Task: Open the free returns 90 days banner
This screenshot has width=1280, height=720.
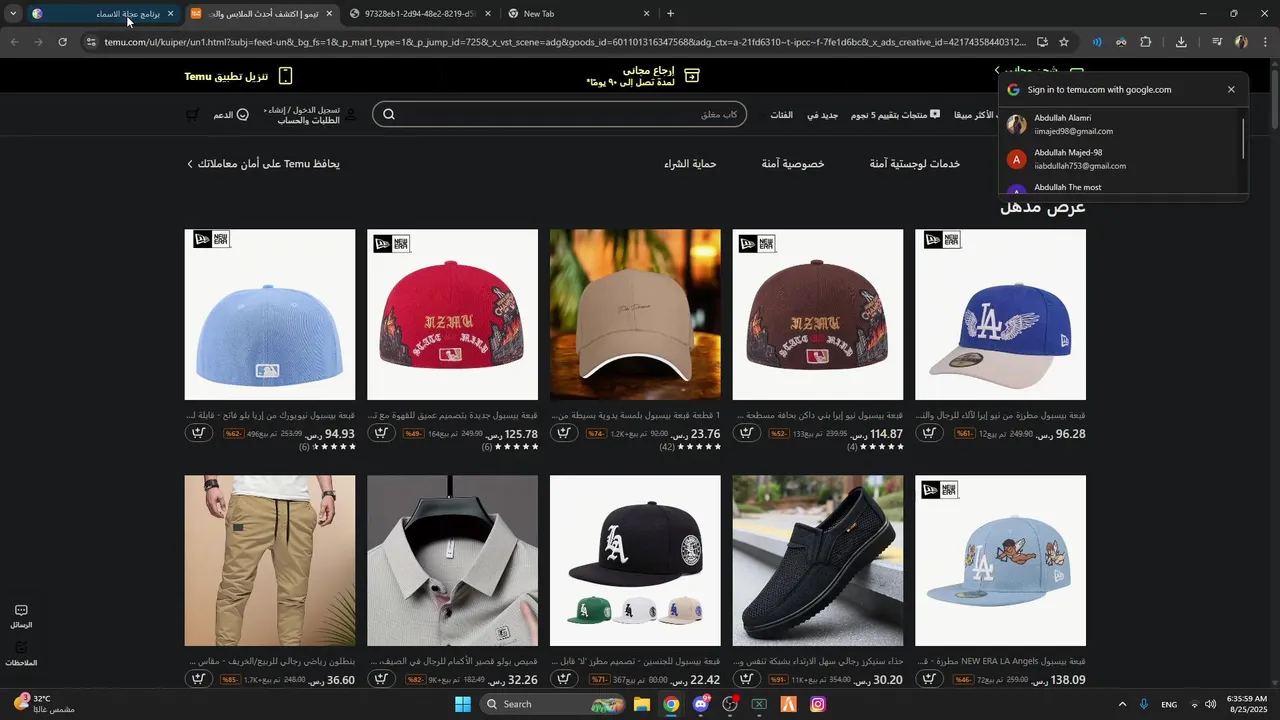Action: tap(643, 76)
